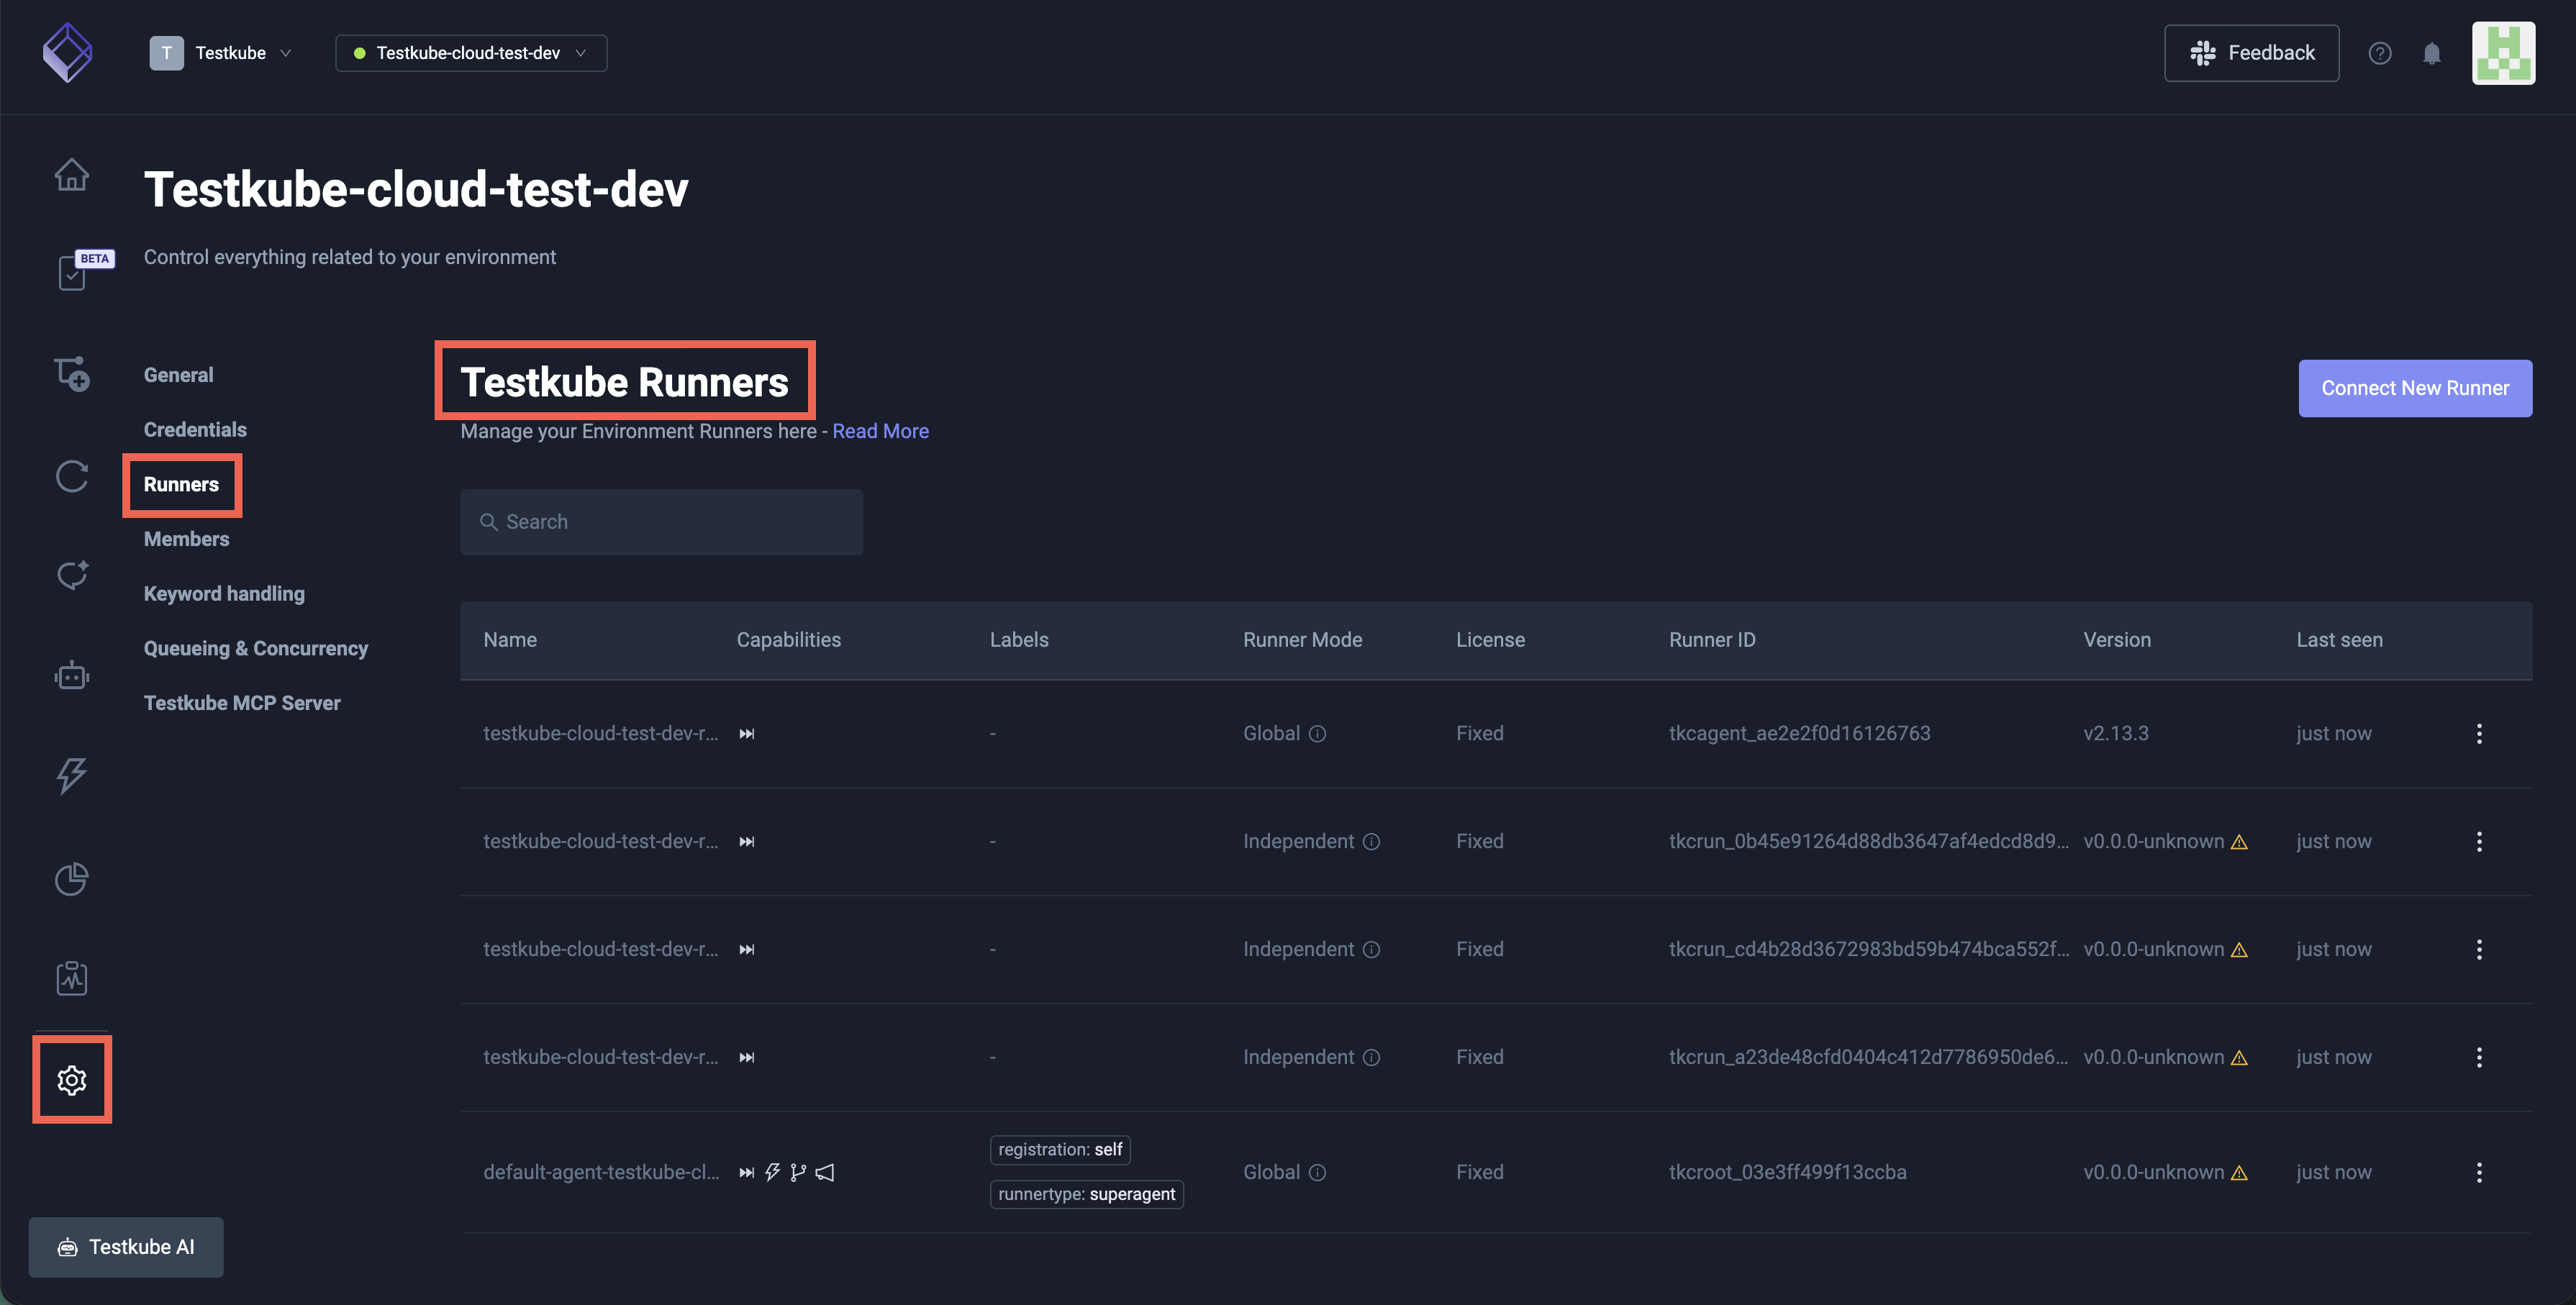Open actions menu for tkcroot_03e3ff499f13ccba row
Viewport: 2576px width, 1305px height.
click(2478, 1173)
